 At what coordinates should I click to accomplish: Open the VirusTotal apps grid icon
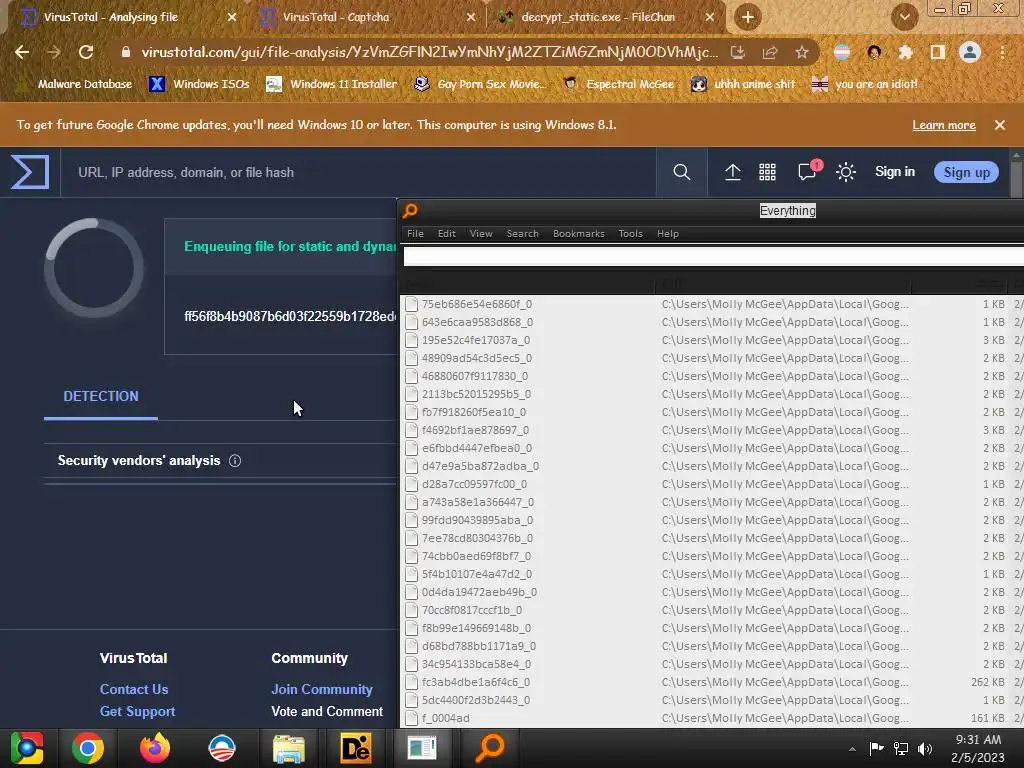click(767, 172)
